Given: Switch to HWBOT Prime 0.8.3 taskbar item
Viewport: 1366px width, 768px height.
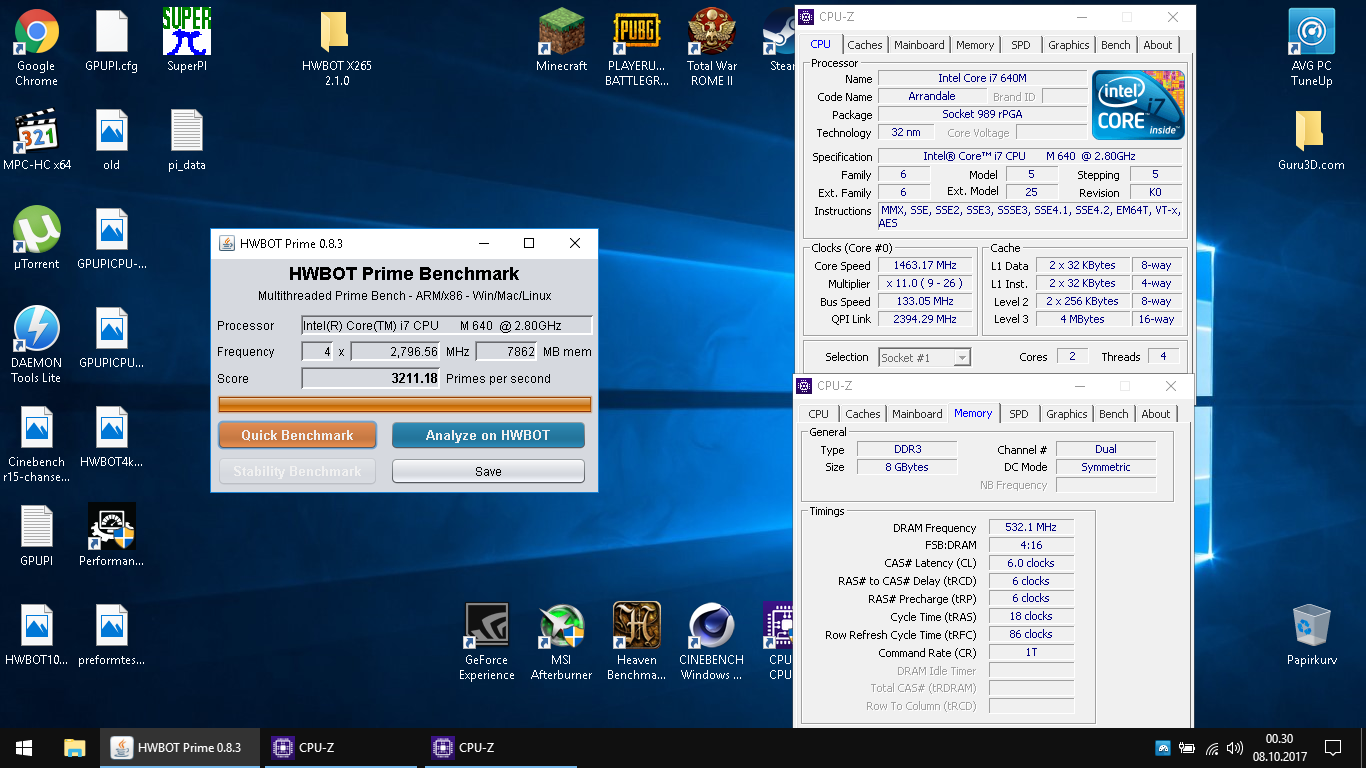Looking at the screenshot, I should [180, 747].
